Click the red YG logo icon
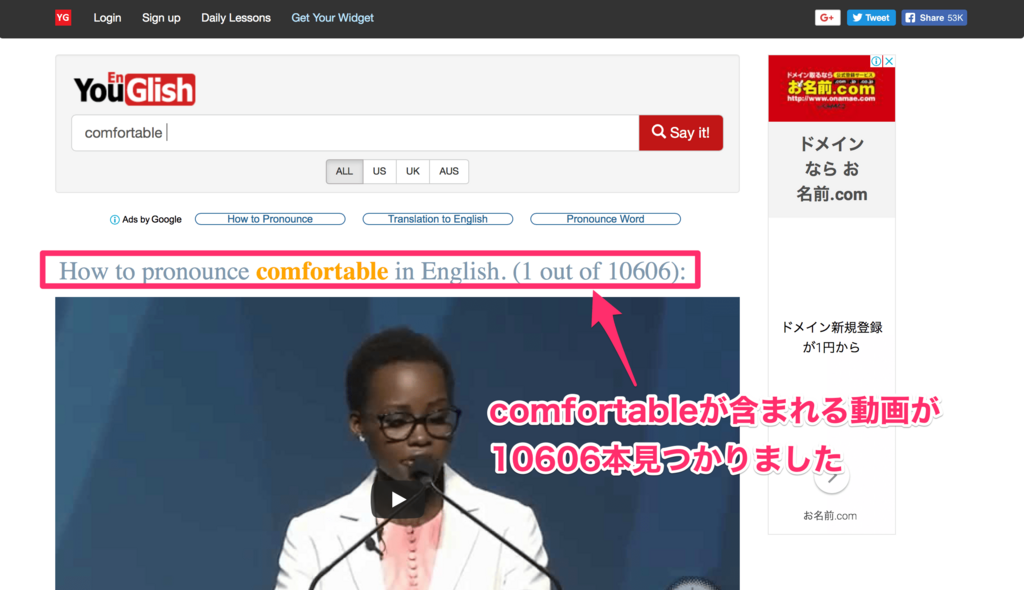1024x590 pixels. coord(63,18)
